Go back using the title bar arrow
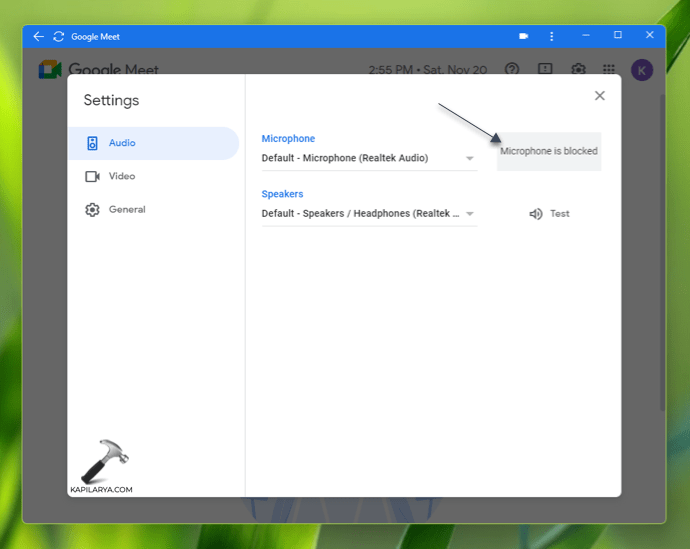Image resolution: width=690 pixels, height=549 pixels. click(39, 37)
